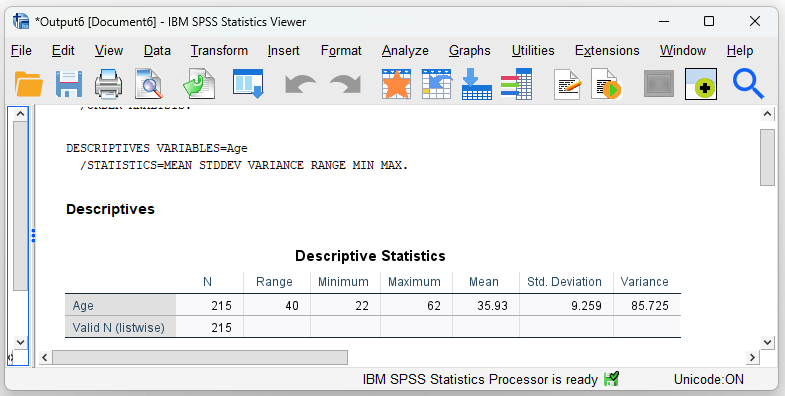Open the Help menu
Screen dimensions: 785x396
click(740, 51)
